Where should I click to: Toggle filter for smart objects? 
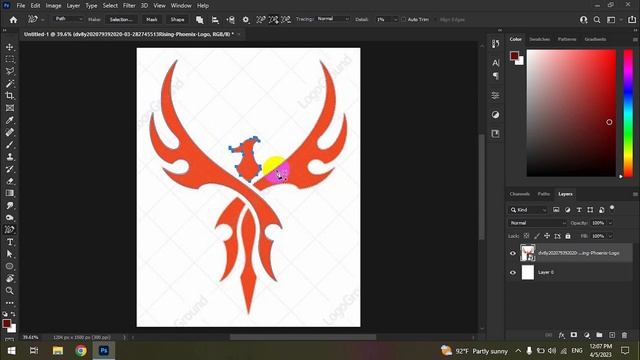(602, 210)
